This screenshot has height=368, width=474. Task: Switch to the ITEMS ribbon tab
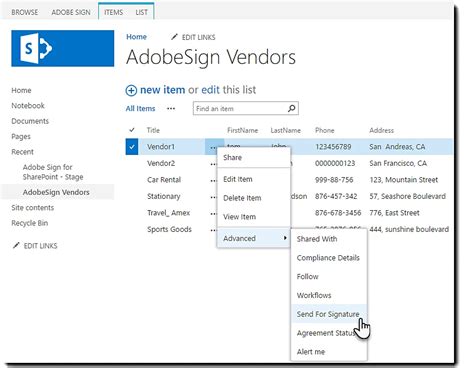pos(113,12)
